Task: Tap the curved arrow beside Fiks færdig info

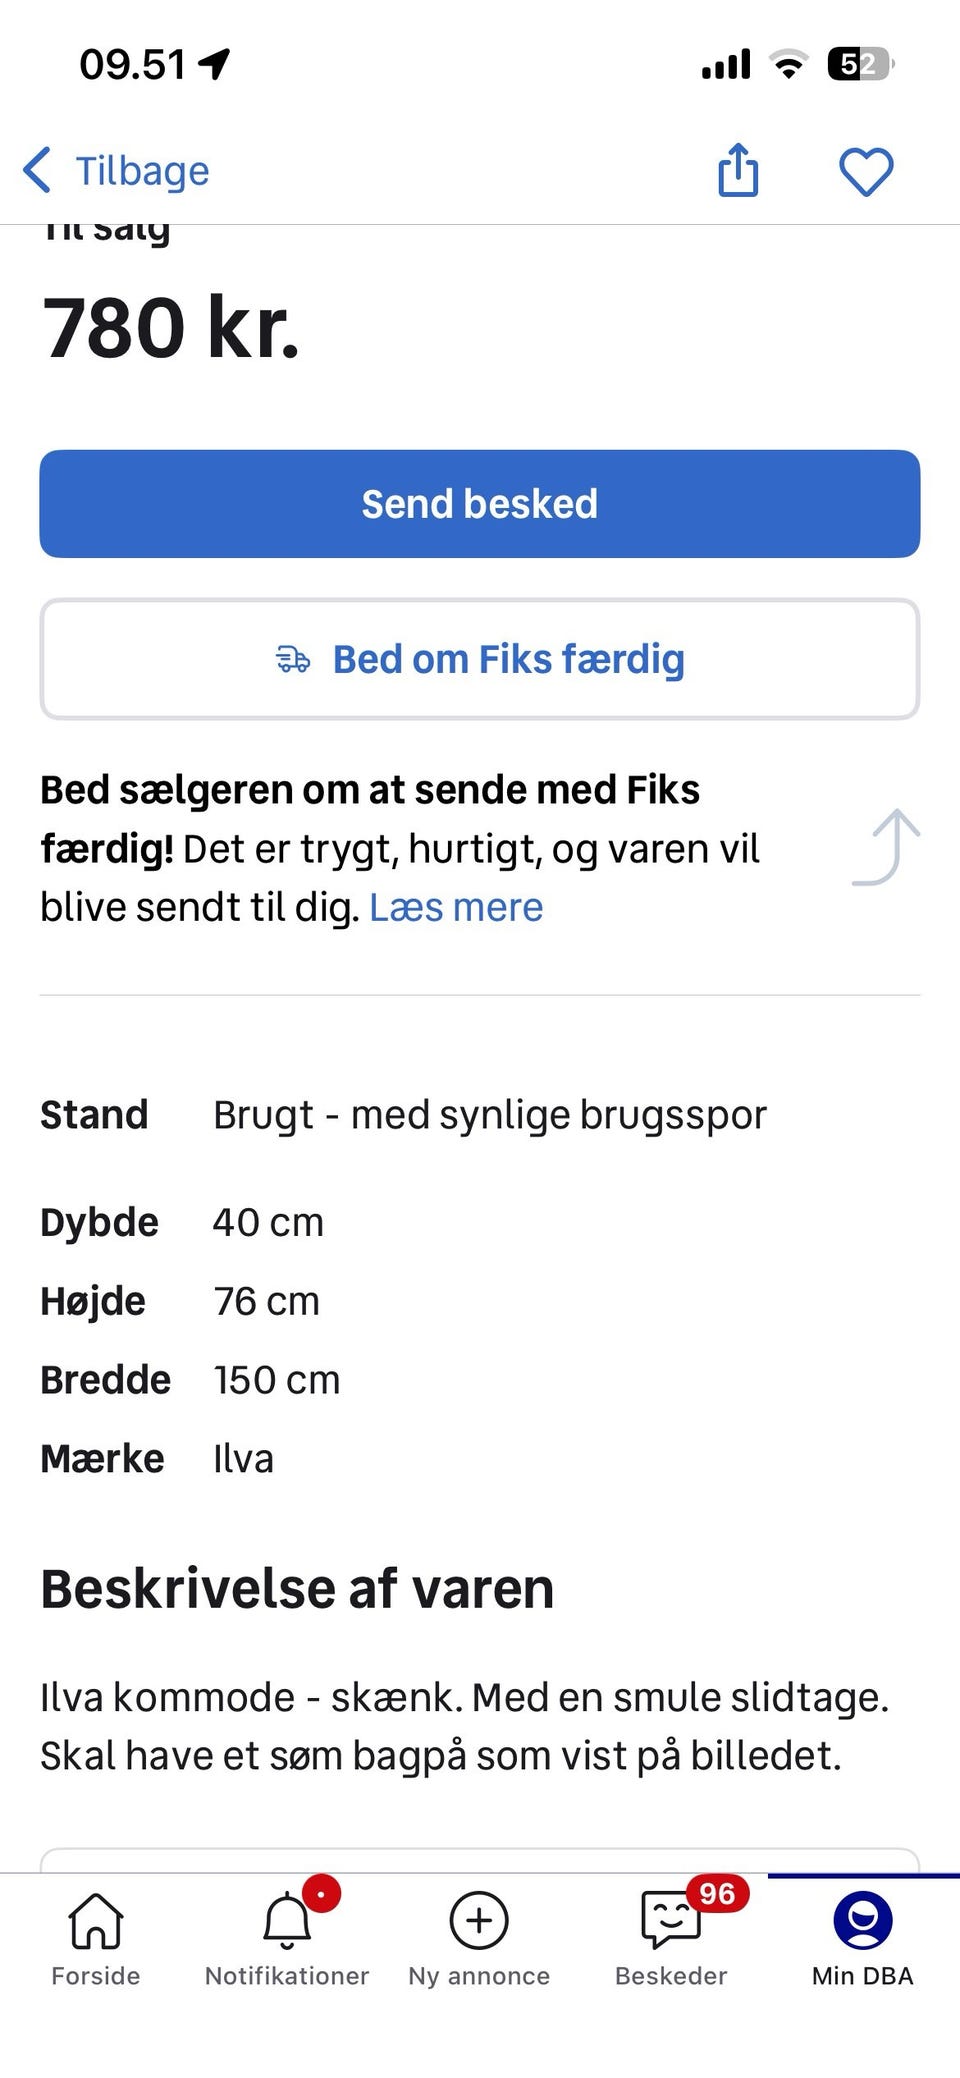Action: pyautogui.click(x=887, y=847)
